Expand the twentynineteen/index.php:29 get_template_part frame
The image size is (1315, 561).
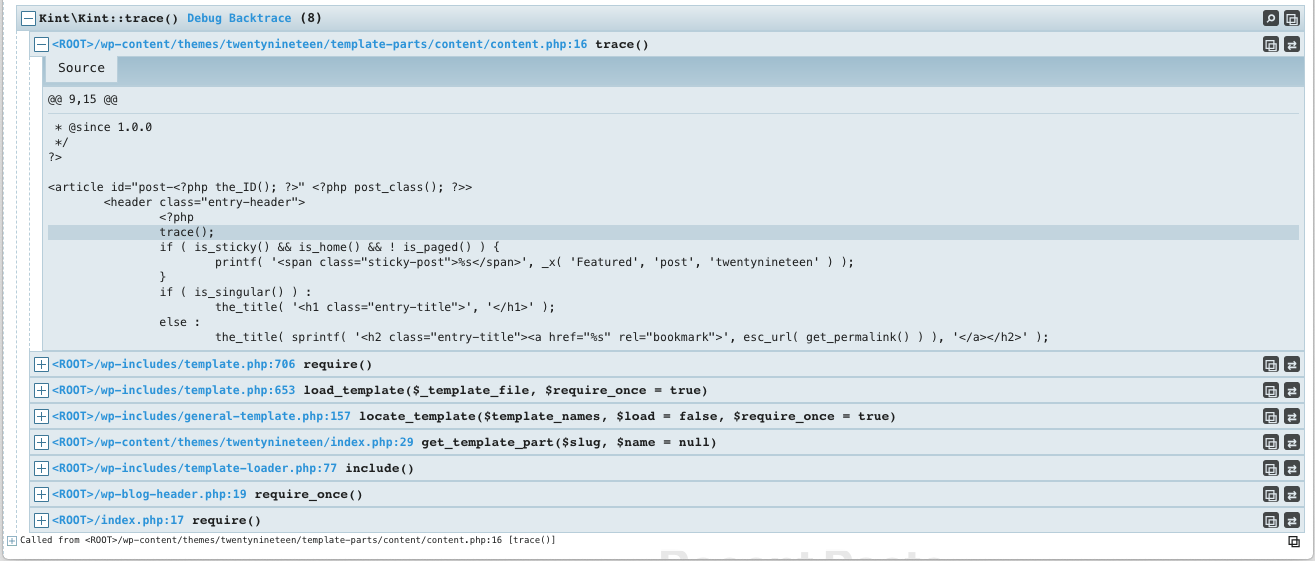tap(41, 442)
